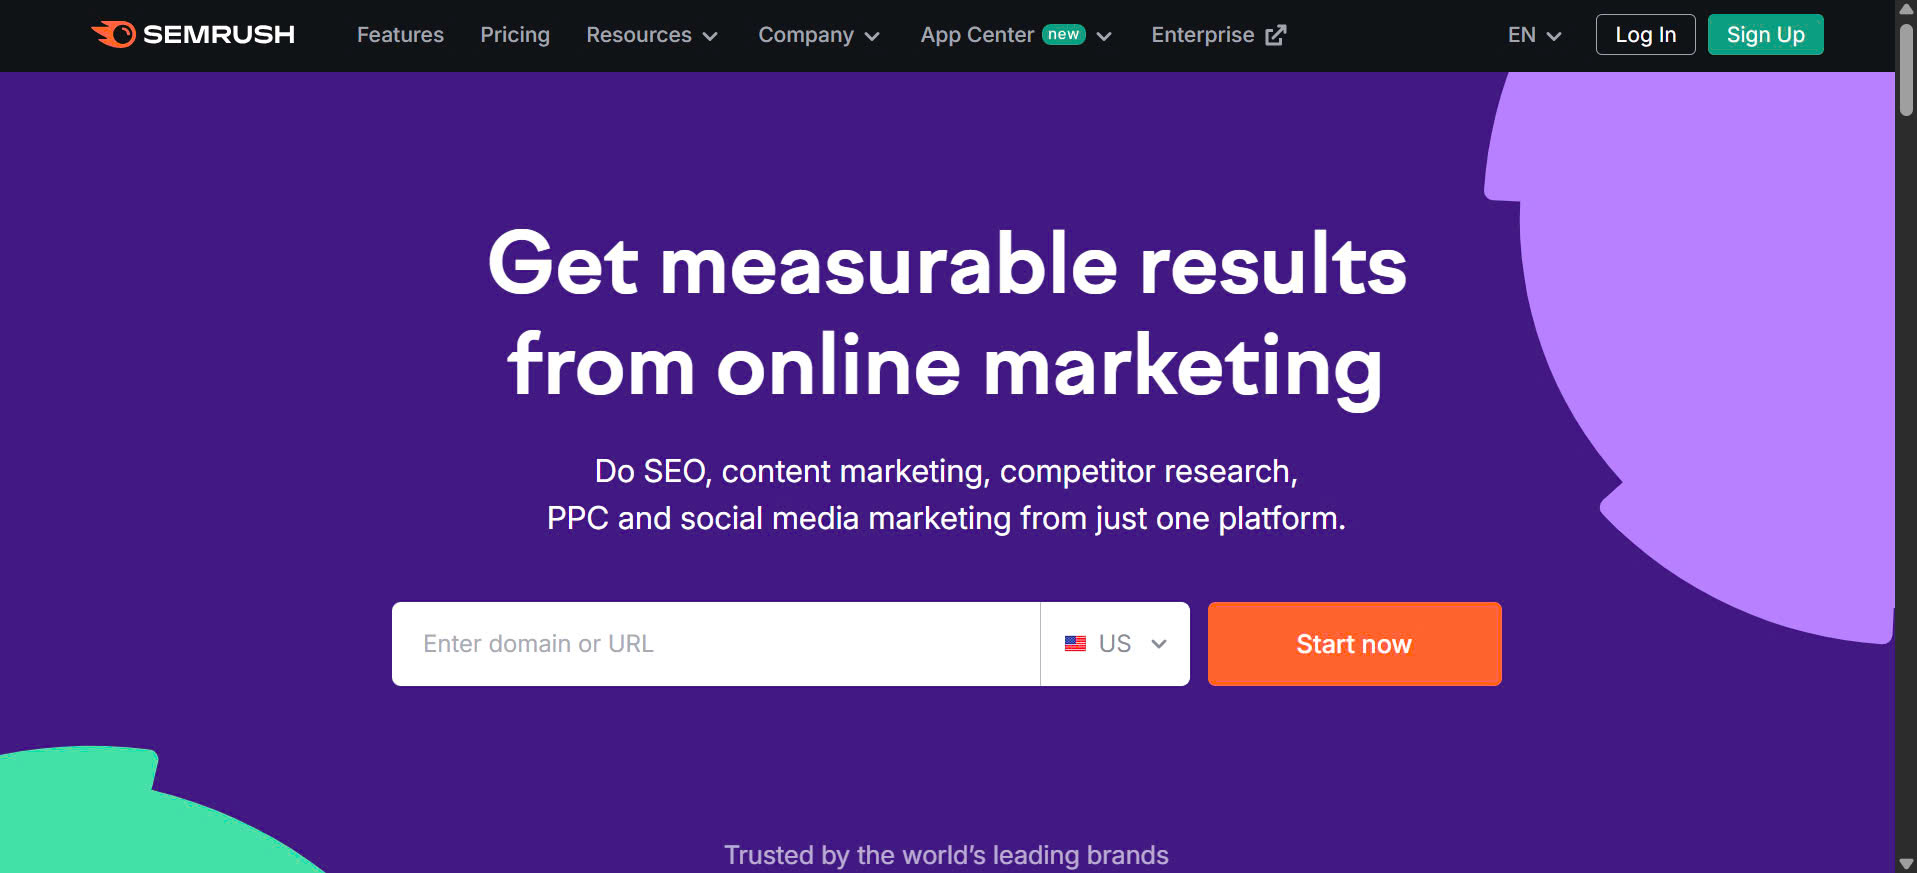Open the EN language selector
This screenshot has width=1917, height=873.
coord(1534,35)
